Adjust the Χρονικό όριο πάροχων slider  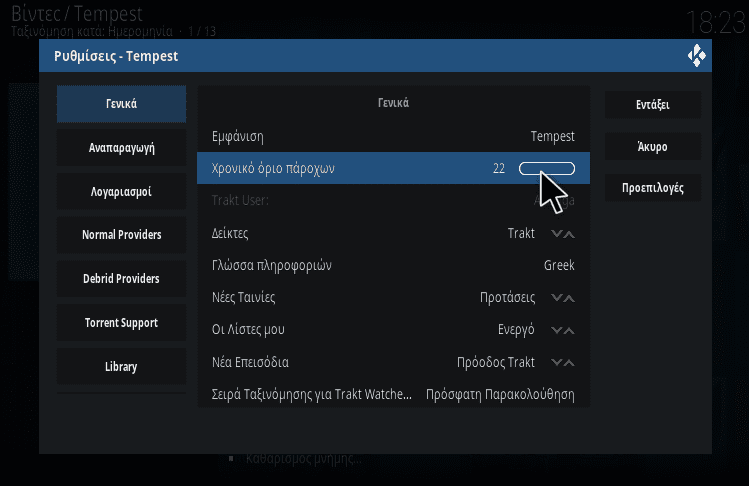tap(547, 168)
